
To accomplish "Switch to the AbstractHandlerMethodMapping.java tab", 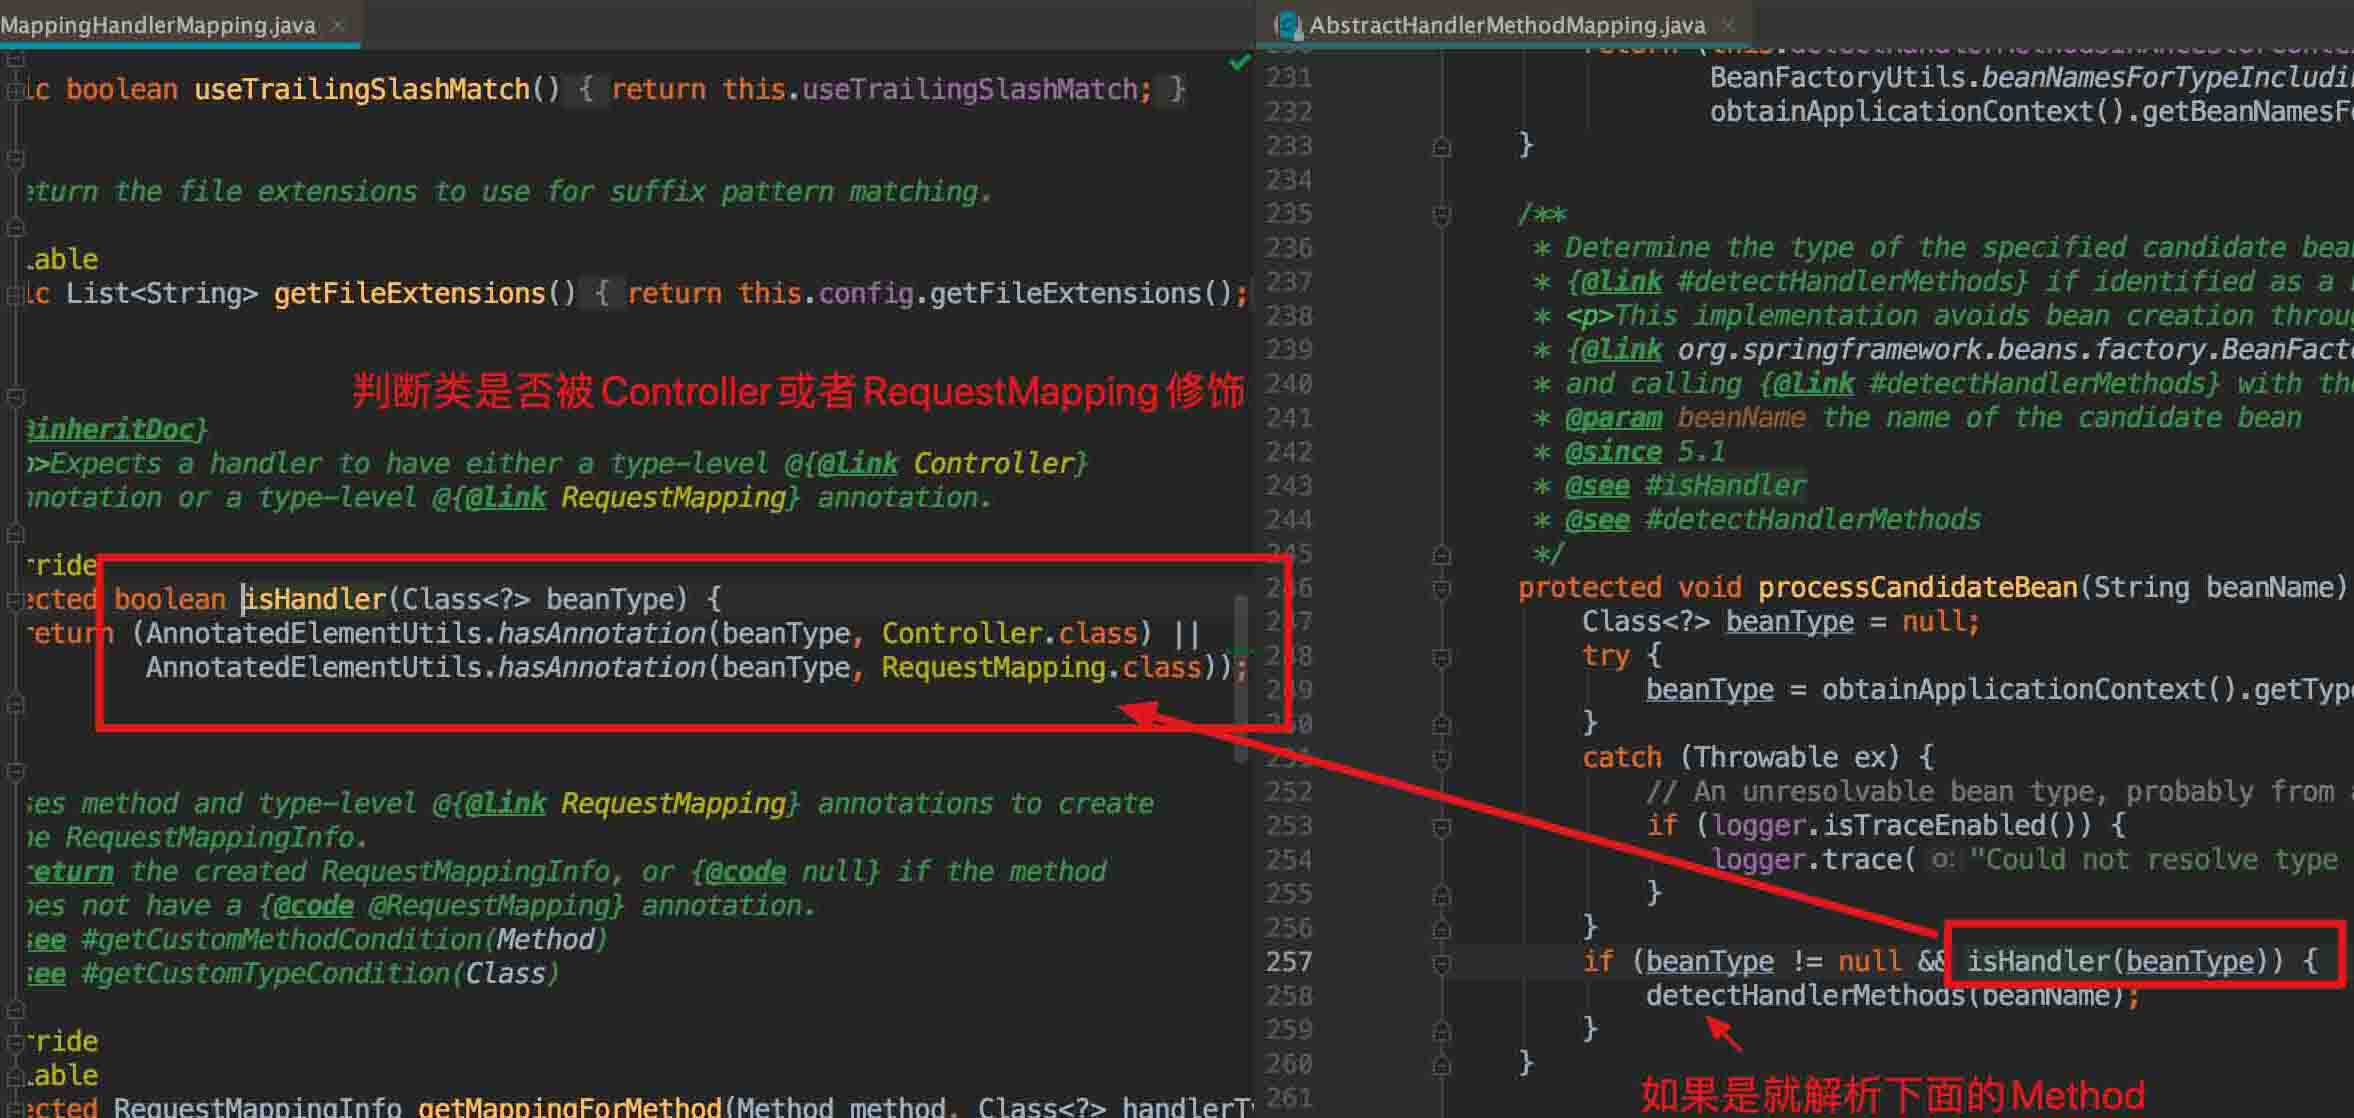I will [1506, 25].
